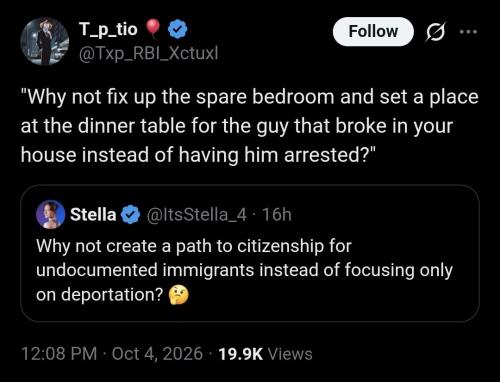Click the thinking face emoji
The width and height of the screenshot is (500, 382).
click(179, 295)
